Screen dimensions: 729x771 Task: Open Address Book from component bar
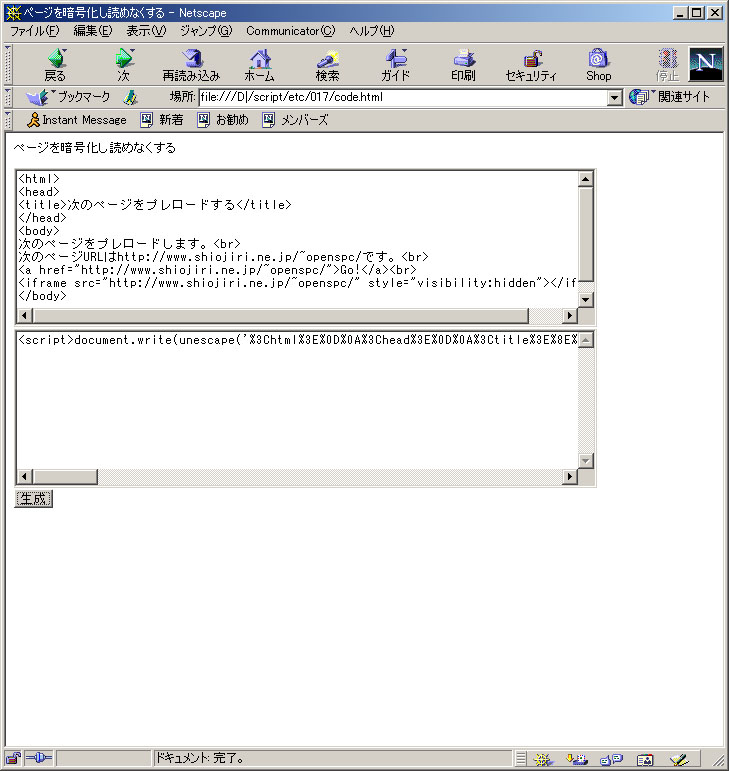645,759
